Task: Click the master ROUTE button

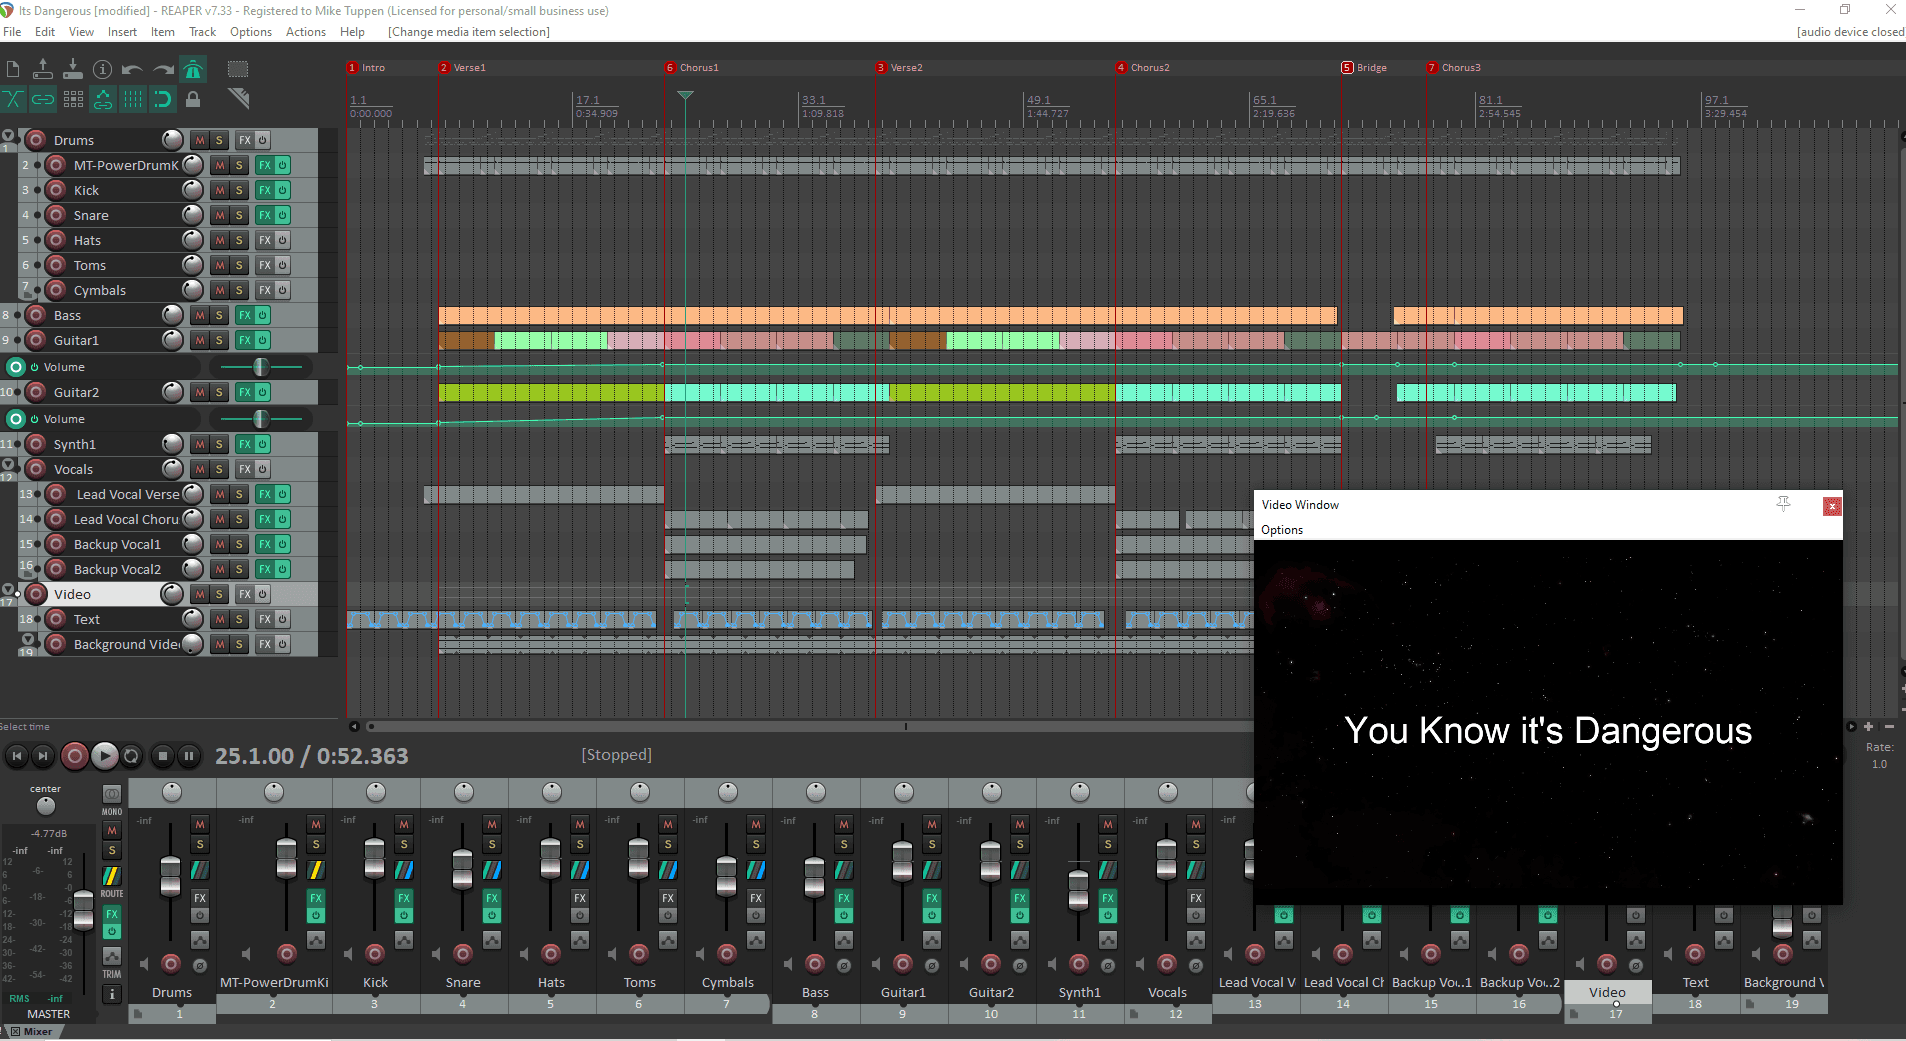Action: (x=112, y=894)
